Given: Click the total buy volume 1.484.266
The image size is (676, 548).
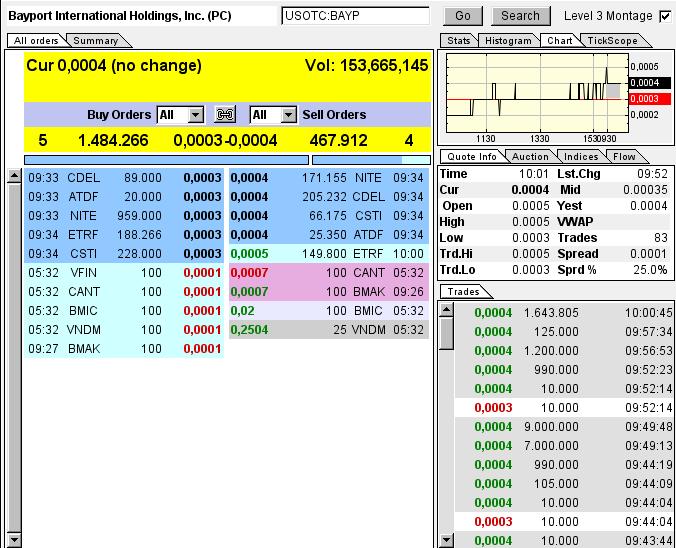Looking at the screenshot, I should tap(113, 141).
